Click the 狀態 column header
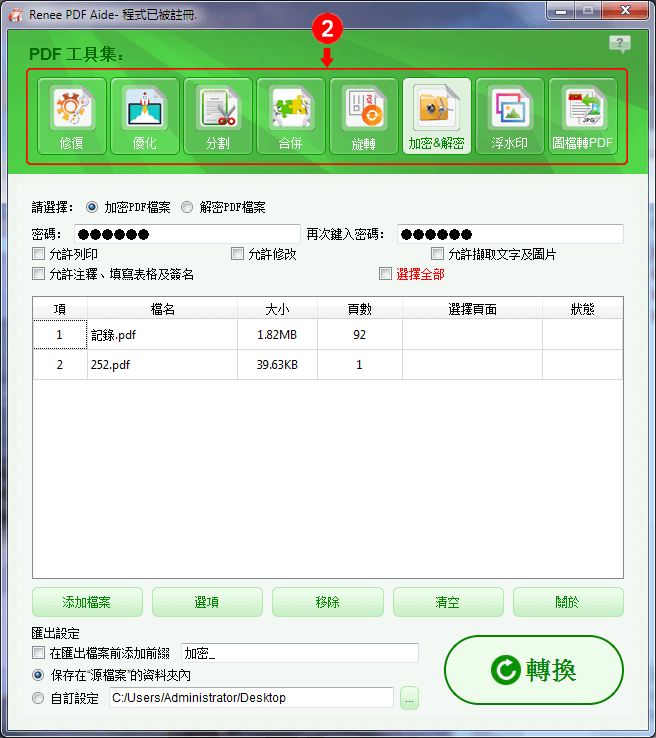Screen dimensions: 656x738 [583, 309]
